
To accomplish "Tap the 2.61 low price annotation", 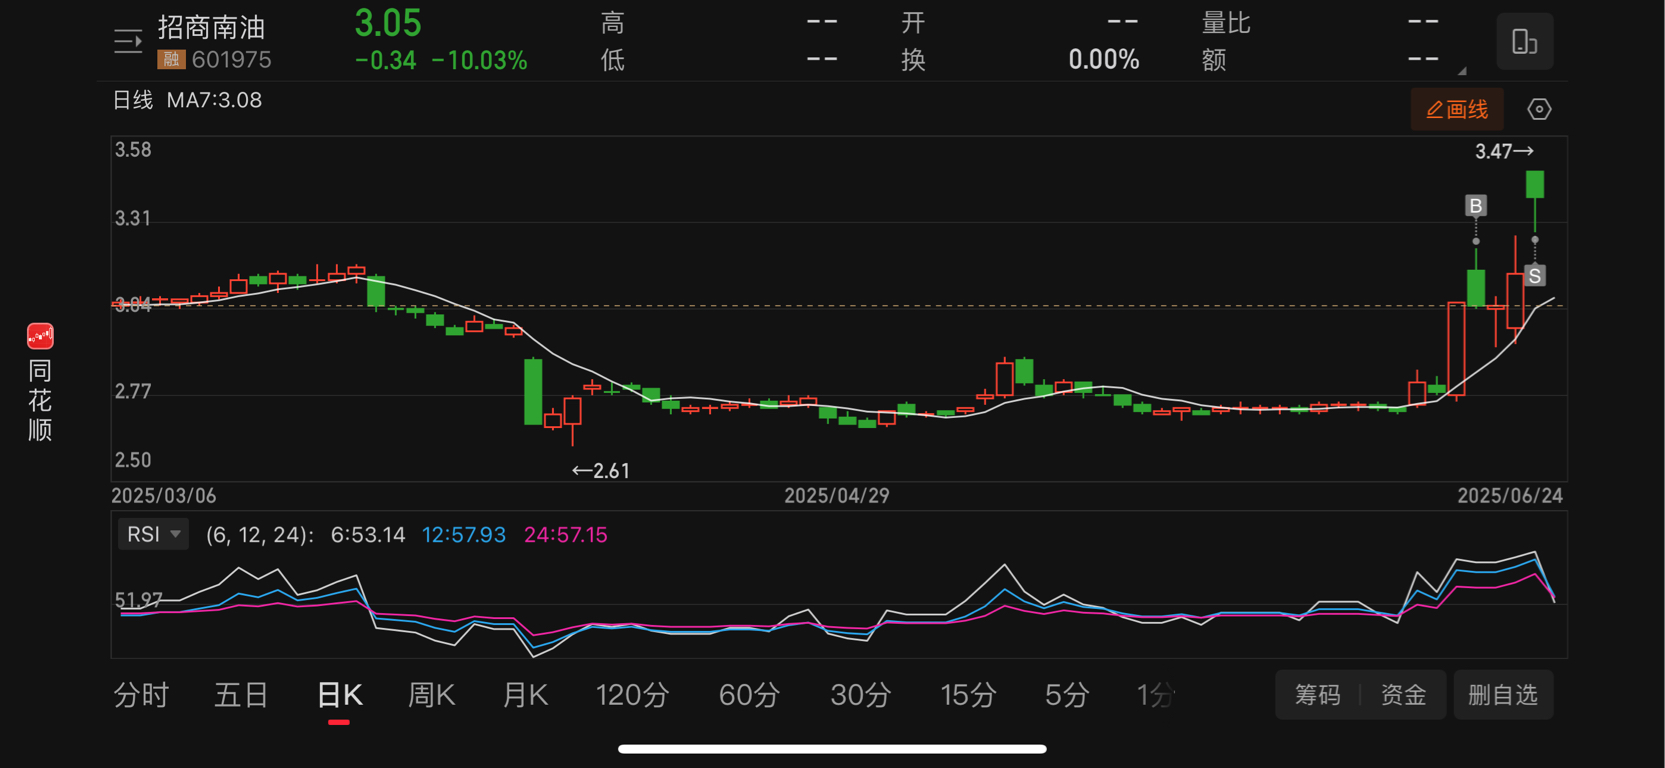I will (x=600, y=471).
